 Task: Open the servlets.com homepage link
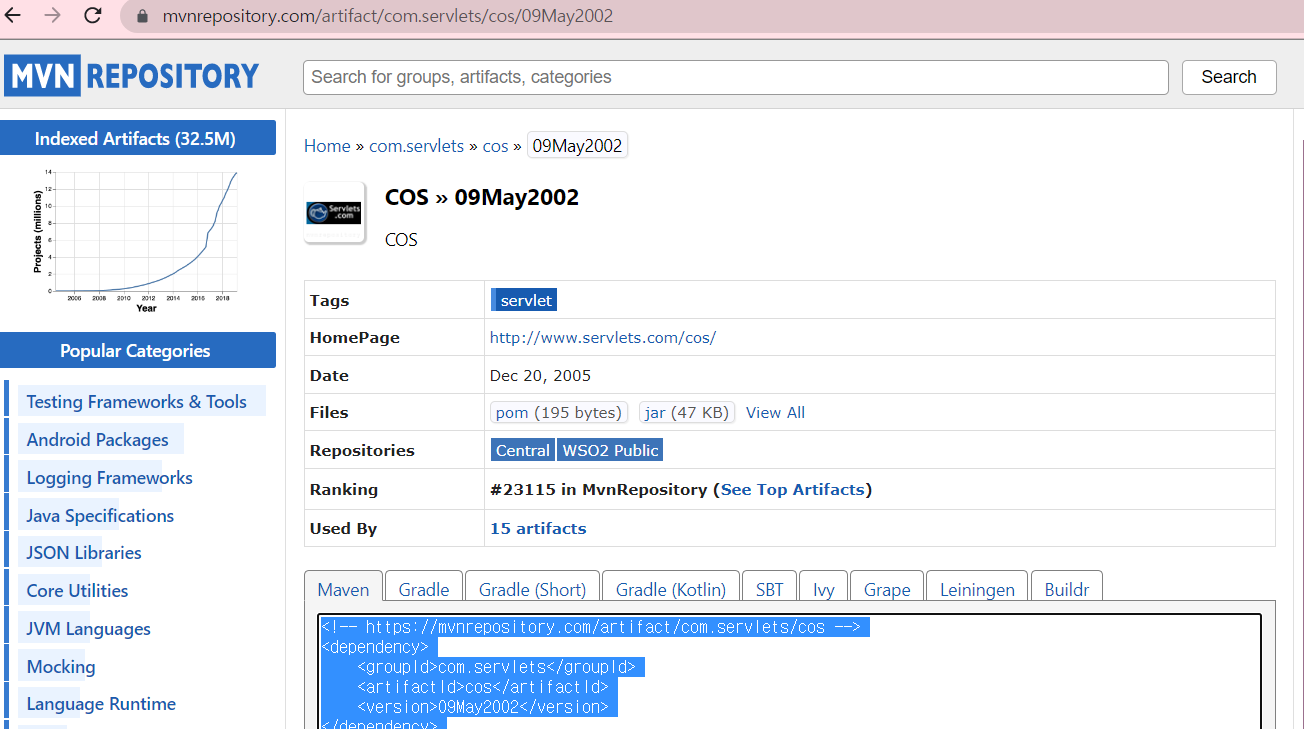[x=603, y=338]
